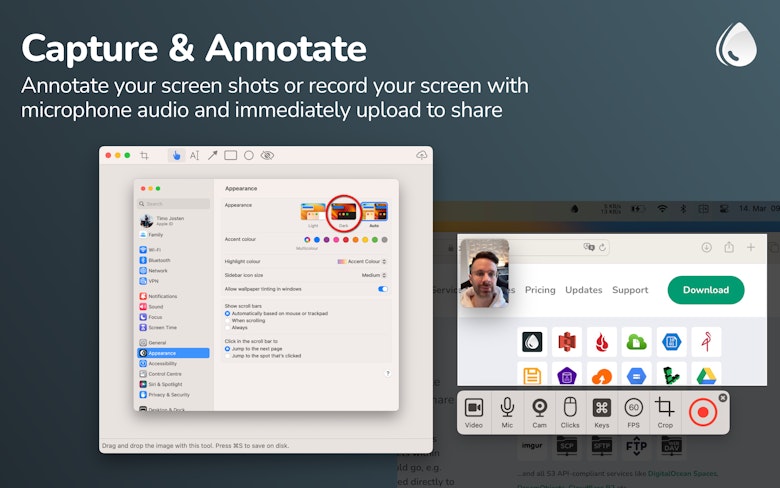This screenshot has width=780, height=488.
Task: Open Sidebar icon size Medium dropdown
Action: (x=374, y=275)
